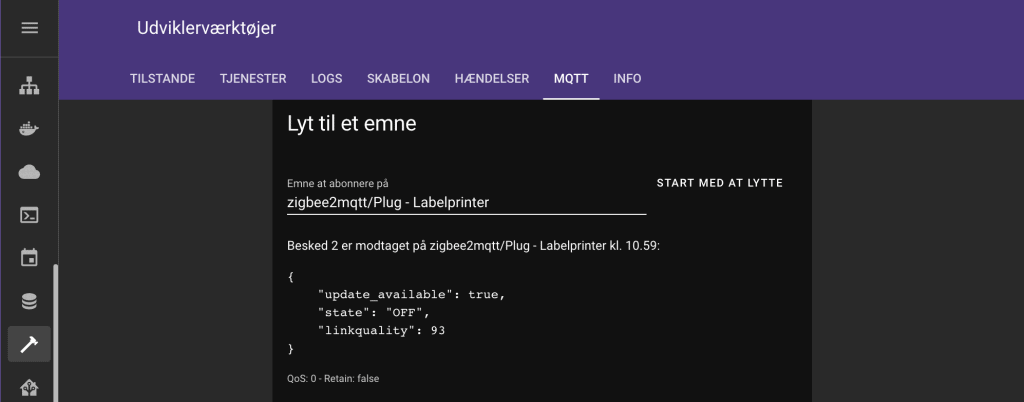Switch to the SKABELON tab

click(x=398, y=79)
